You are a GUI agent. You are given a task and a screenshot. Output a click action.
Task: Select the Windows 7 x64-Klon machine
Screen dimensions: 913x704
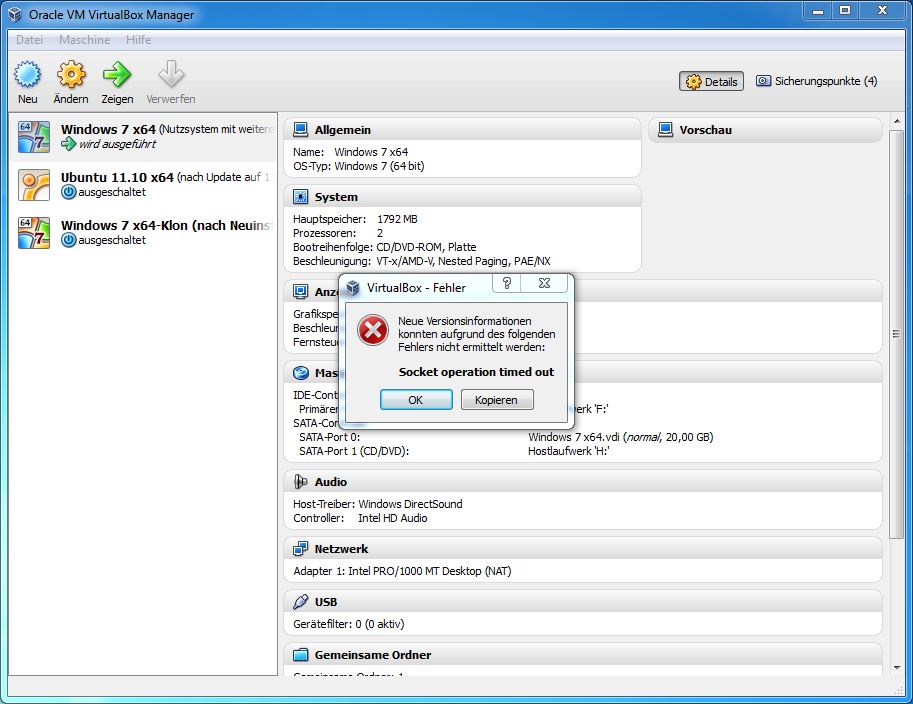[143, 233]
